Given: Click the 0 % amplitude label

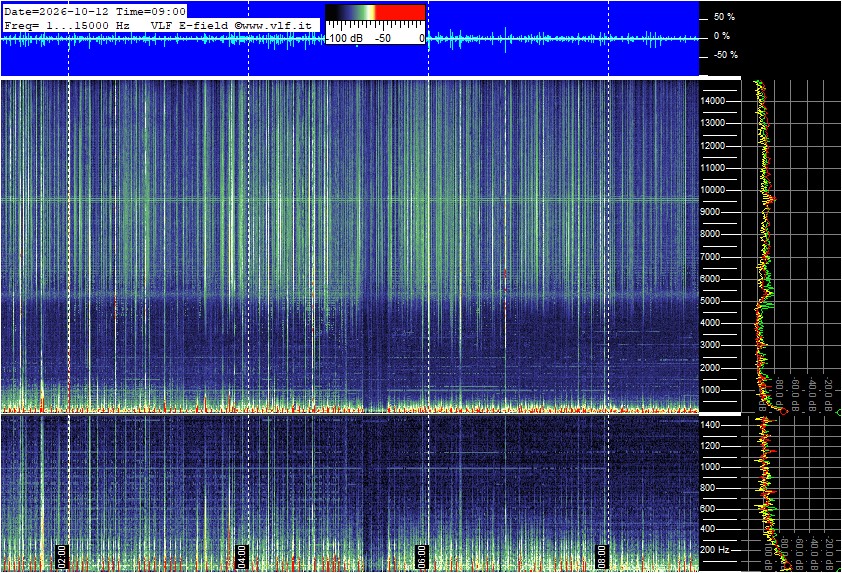Looking at the screenshot, I should click(722, 36).
